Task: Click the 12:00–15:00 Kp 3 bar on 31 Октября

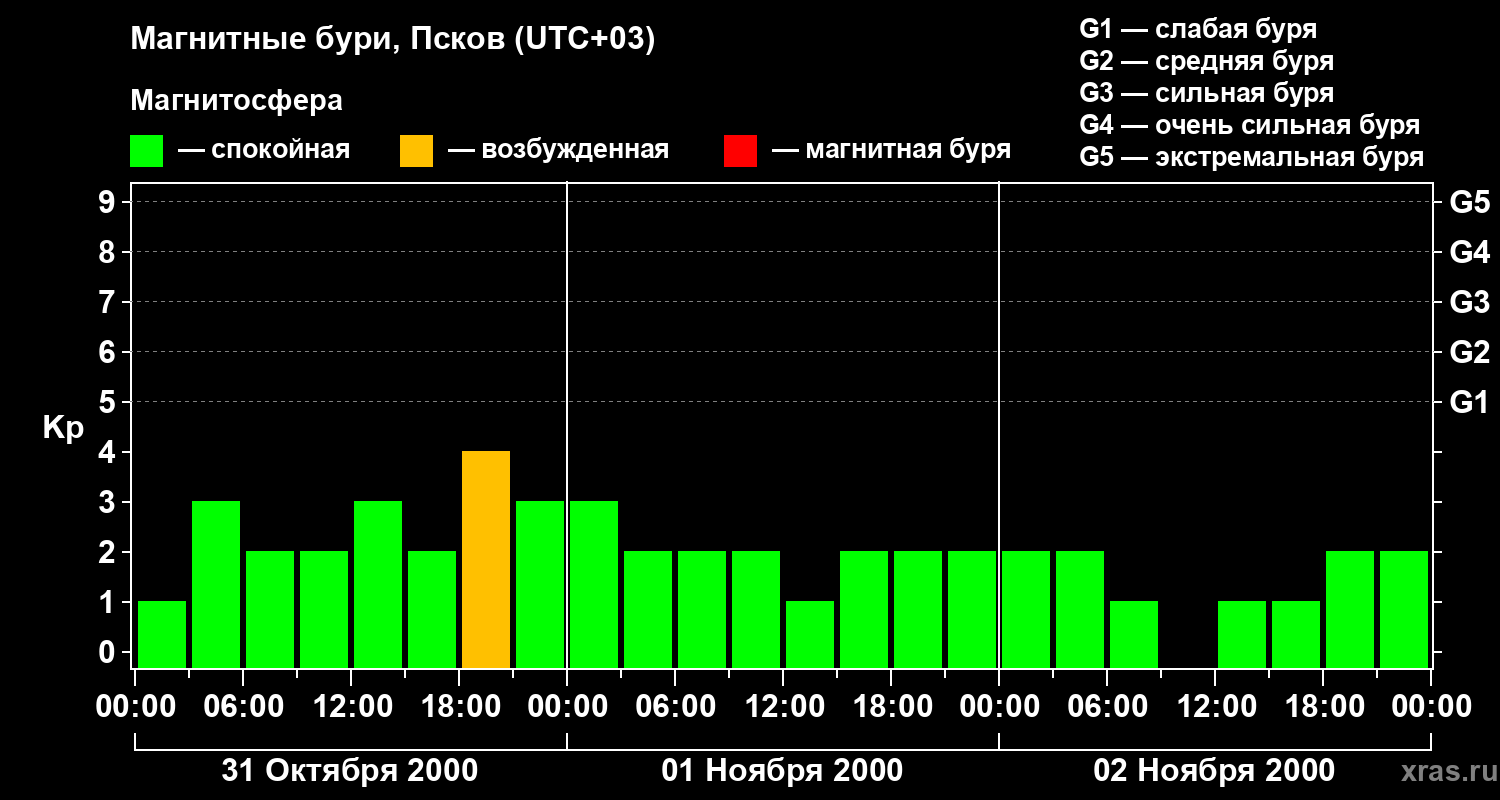Action: click(x=378, y=585)
